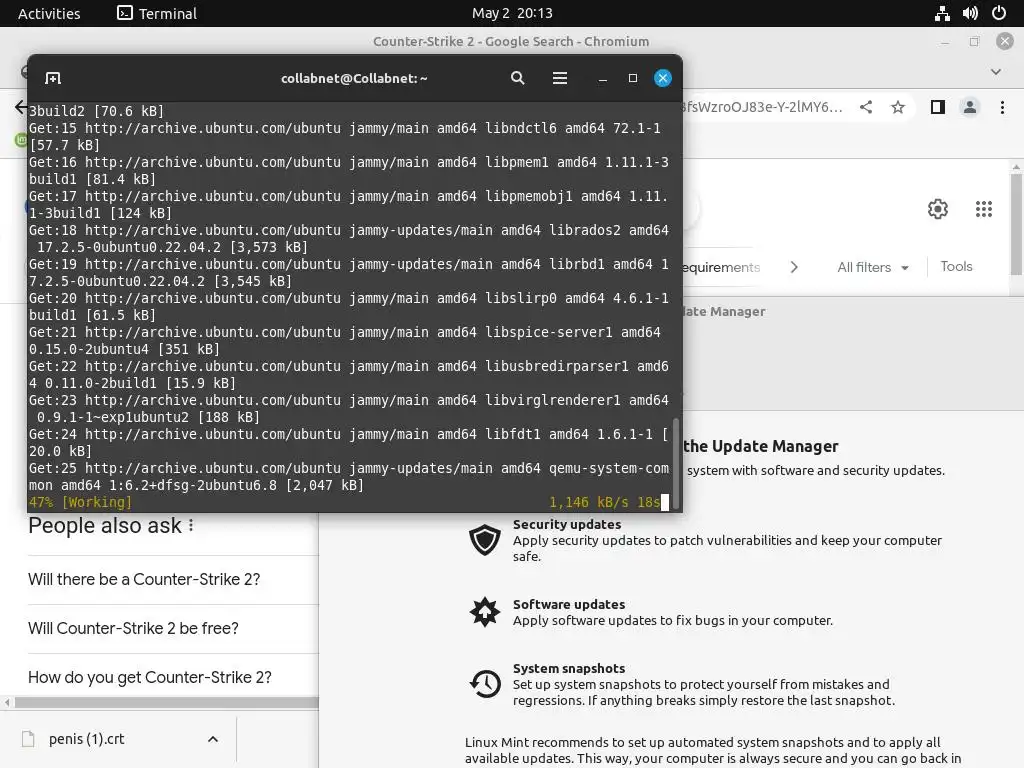Click the System snapshots clock icon
The image size is (1024, 768).
click(x=485, y=684)
